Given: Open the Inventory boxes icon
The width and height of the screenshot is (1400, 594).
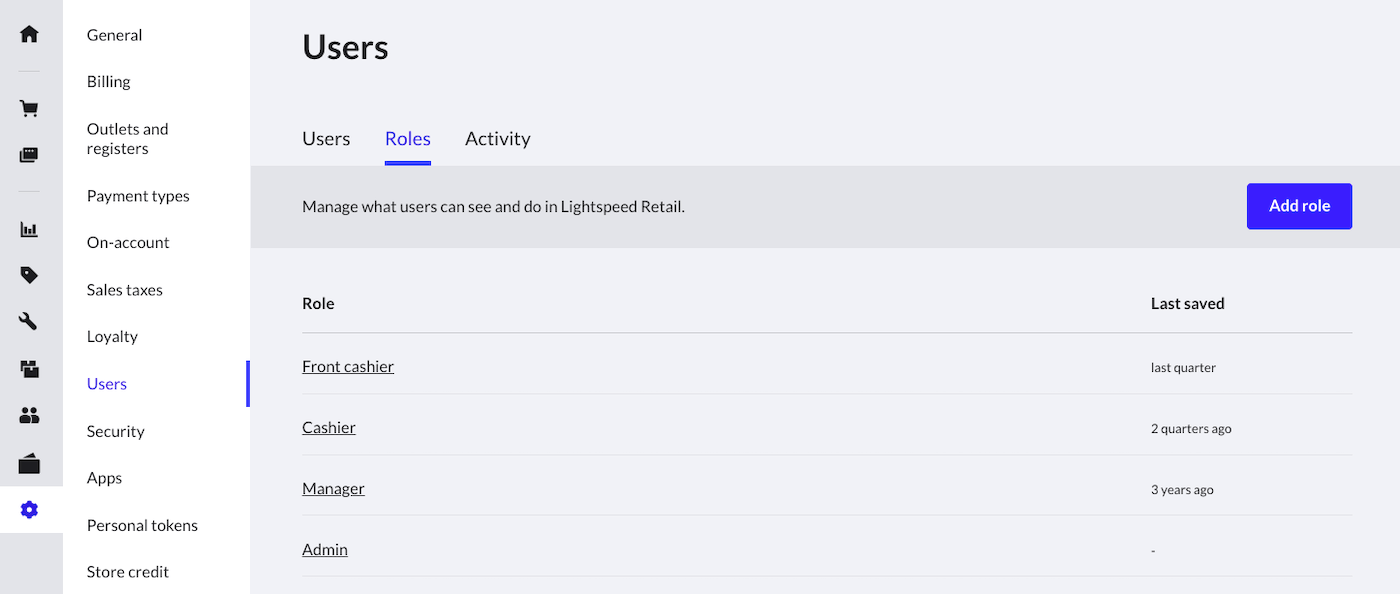Looking at the screenshot, I should pos(30,369).
